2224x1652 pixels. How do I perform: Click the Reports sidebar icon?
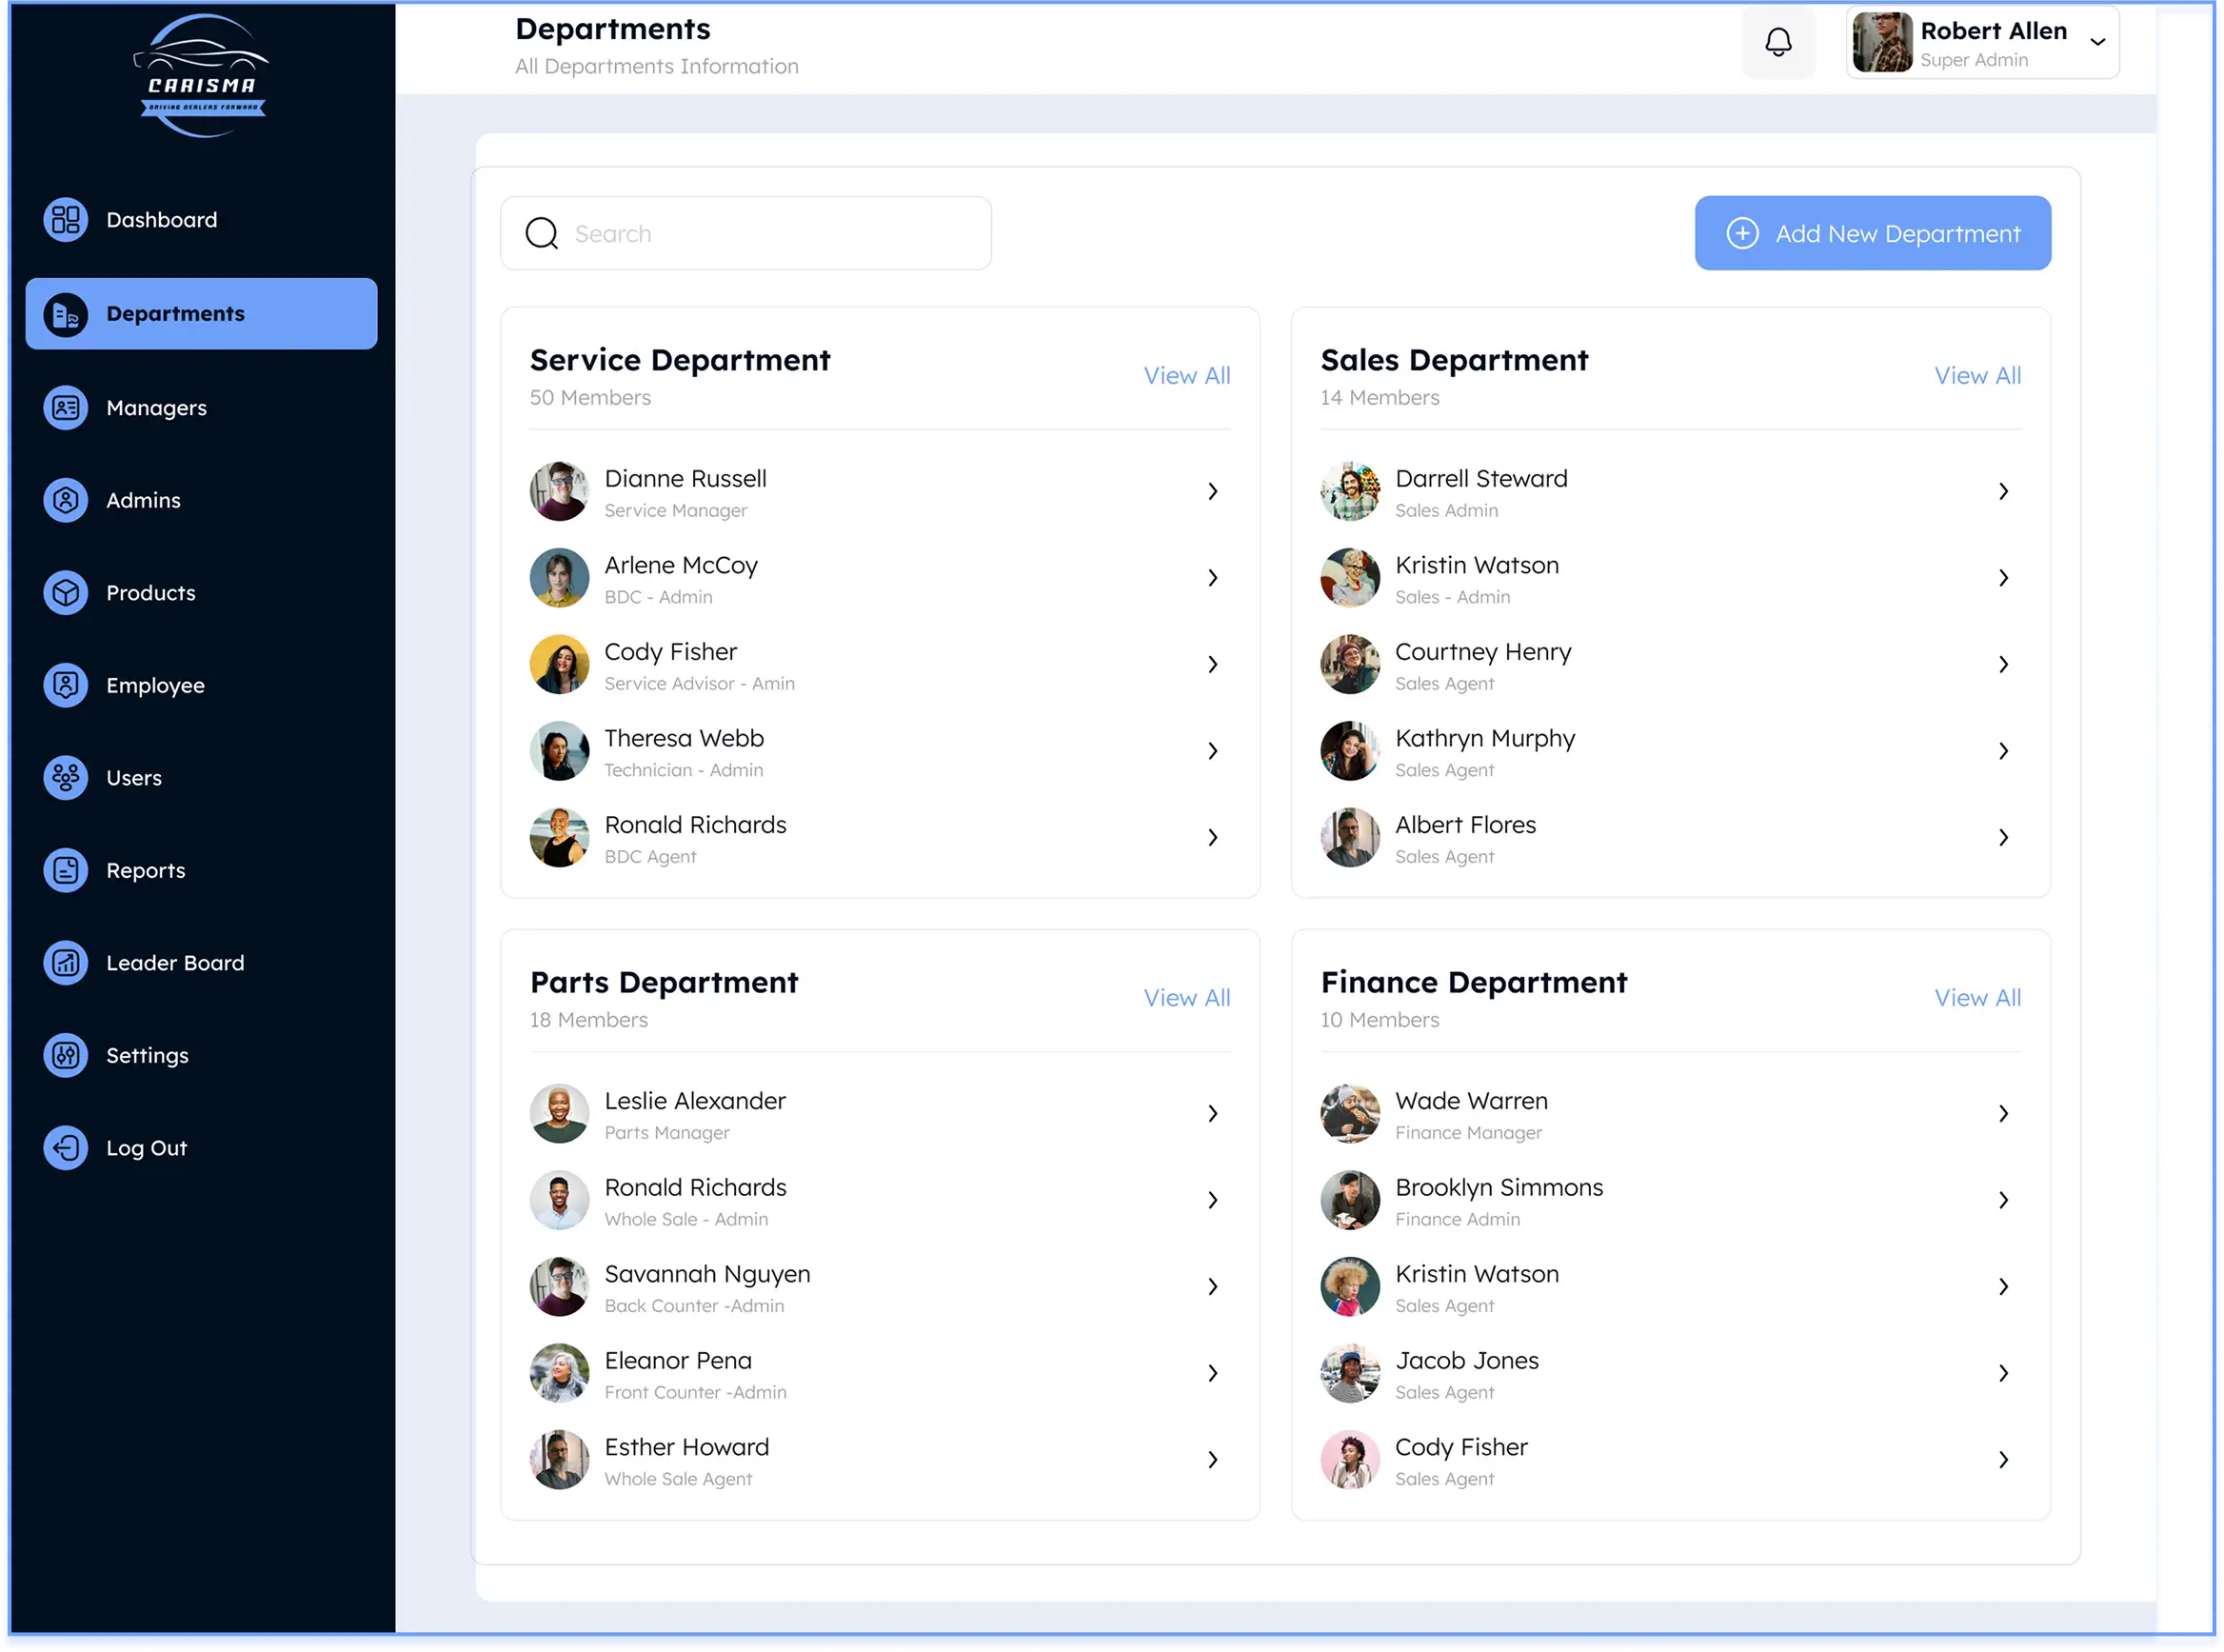(66, 870)
